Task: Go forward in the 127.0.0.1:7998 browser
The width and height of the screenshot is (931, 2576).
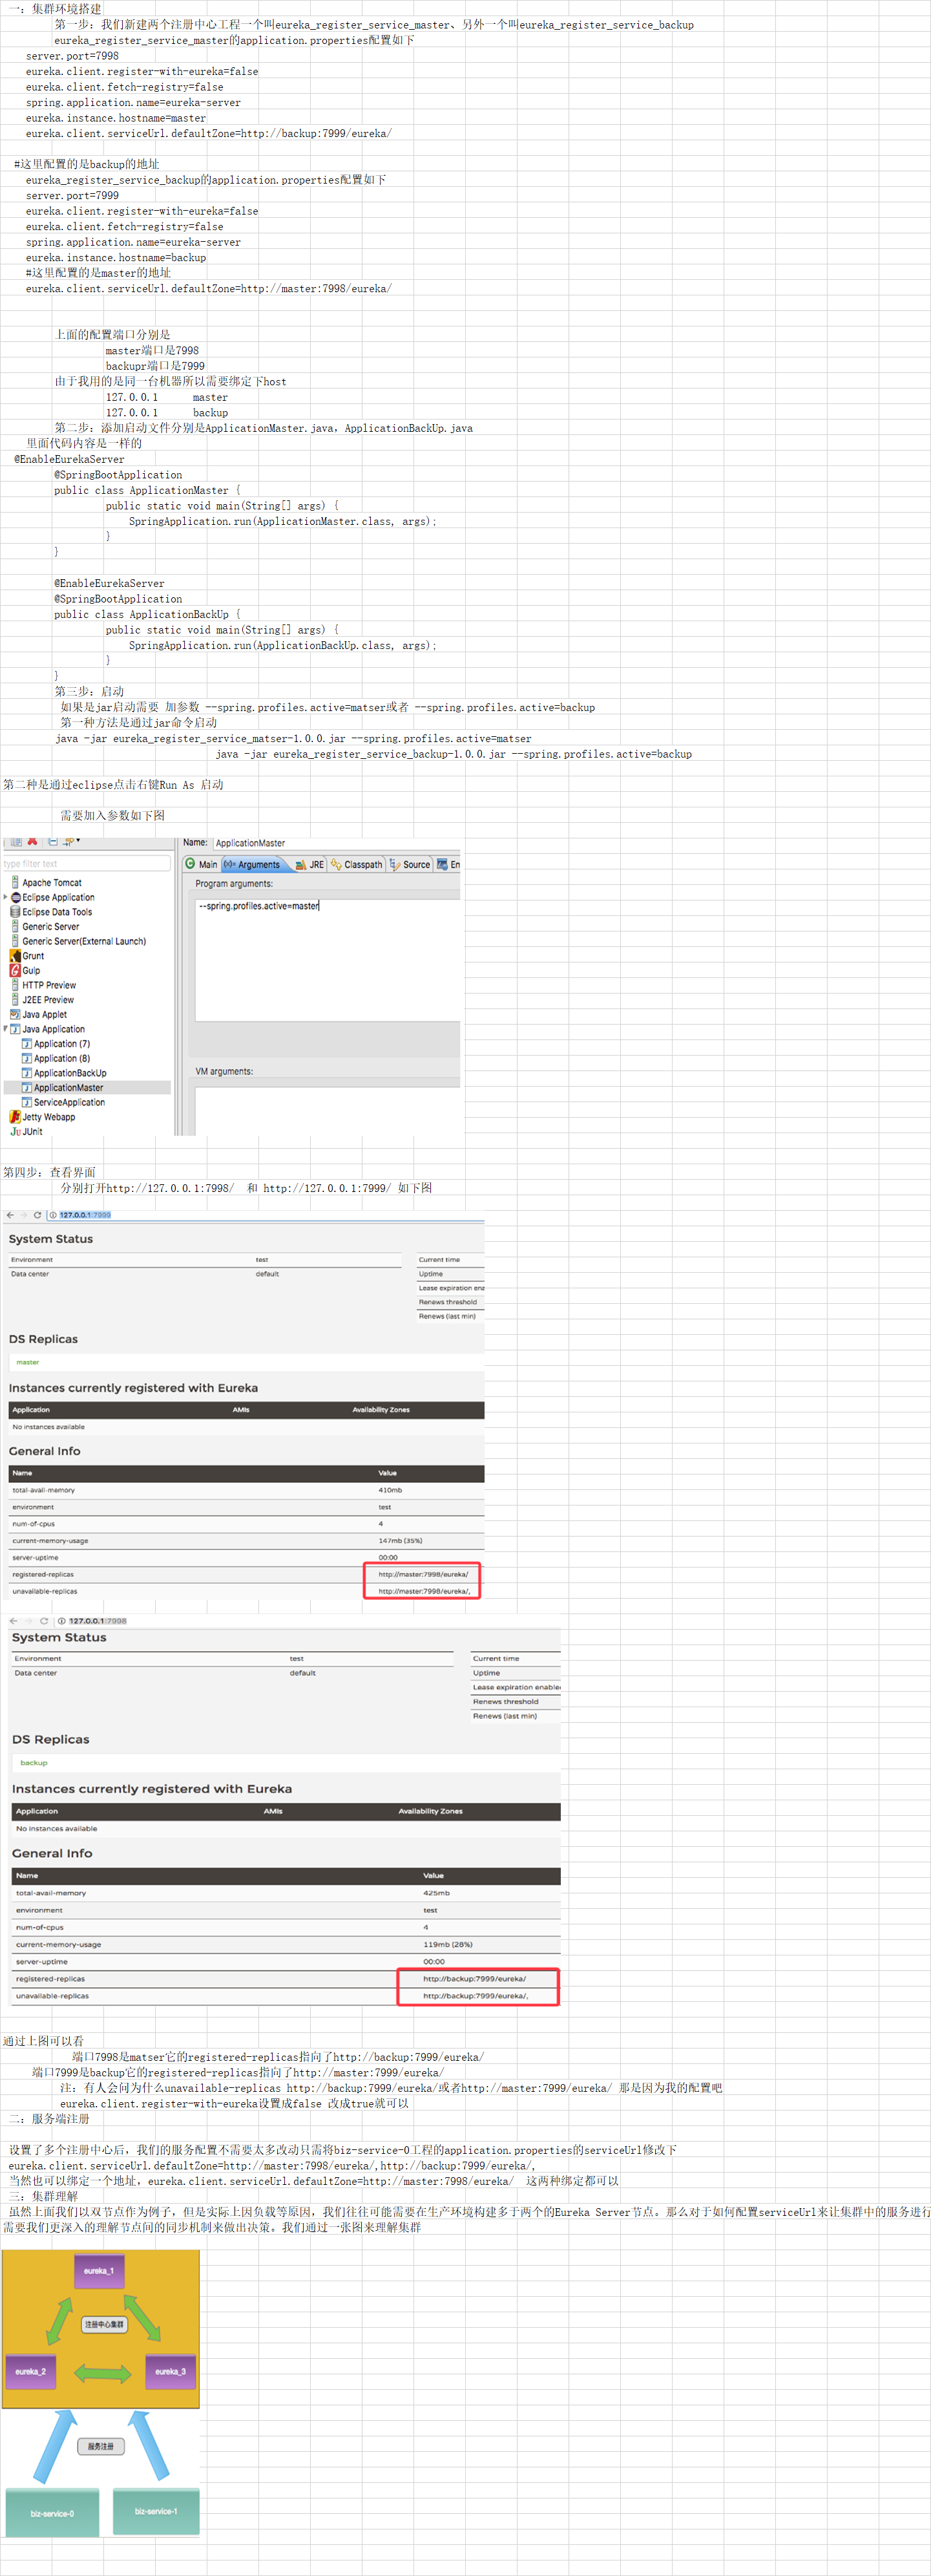Action: (x=28, y=1621)
